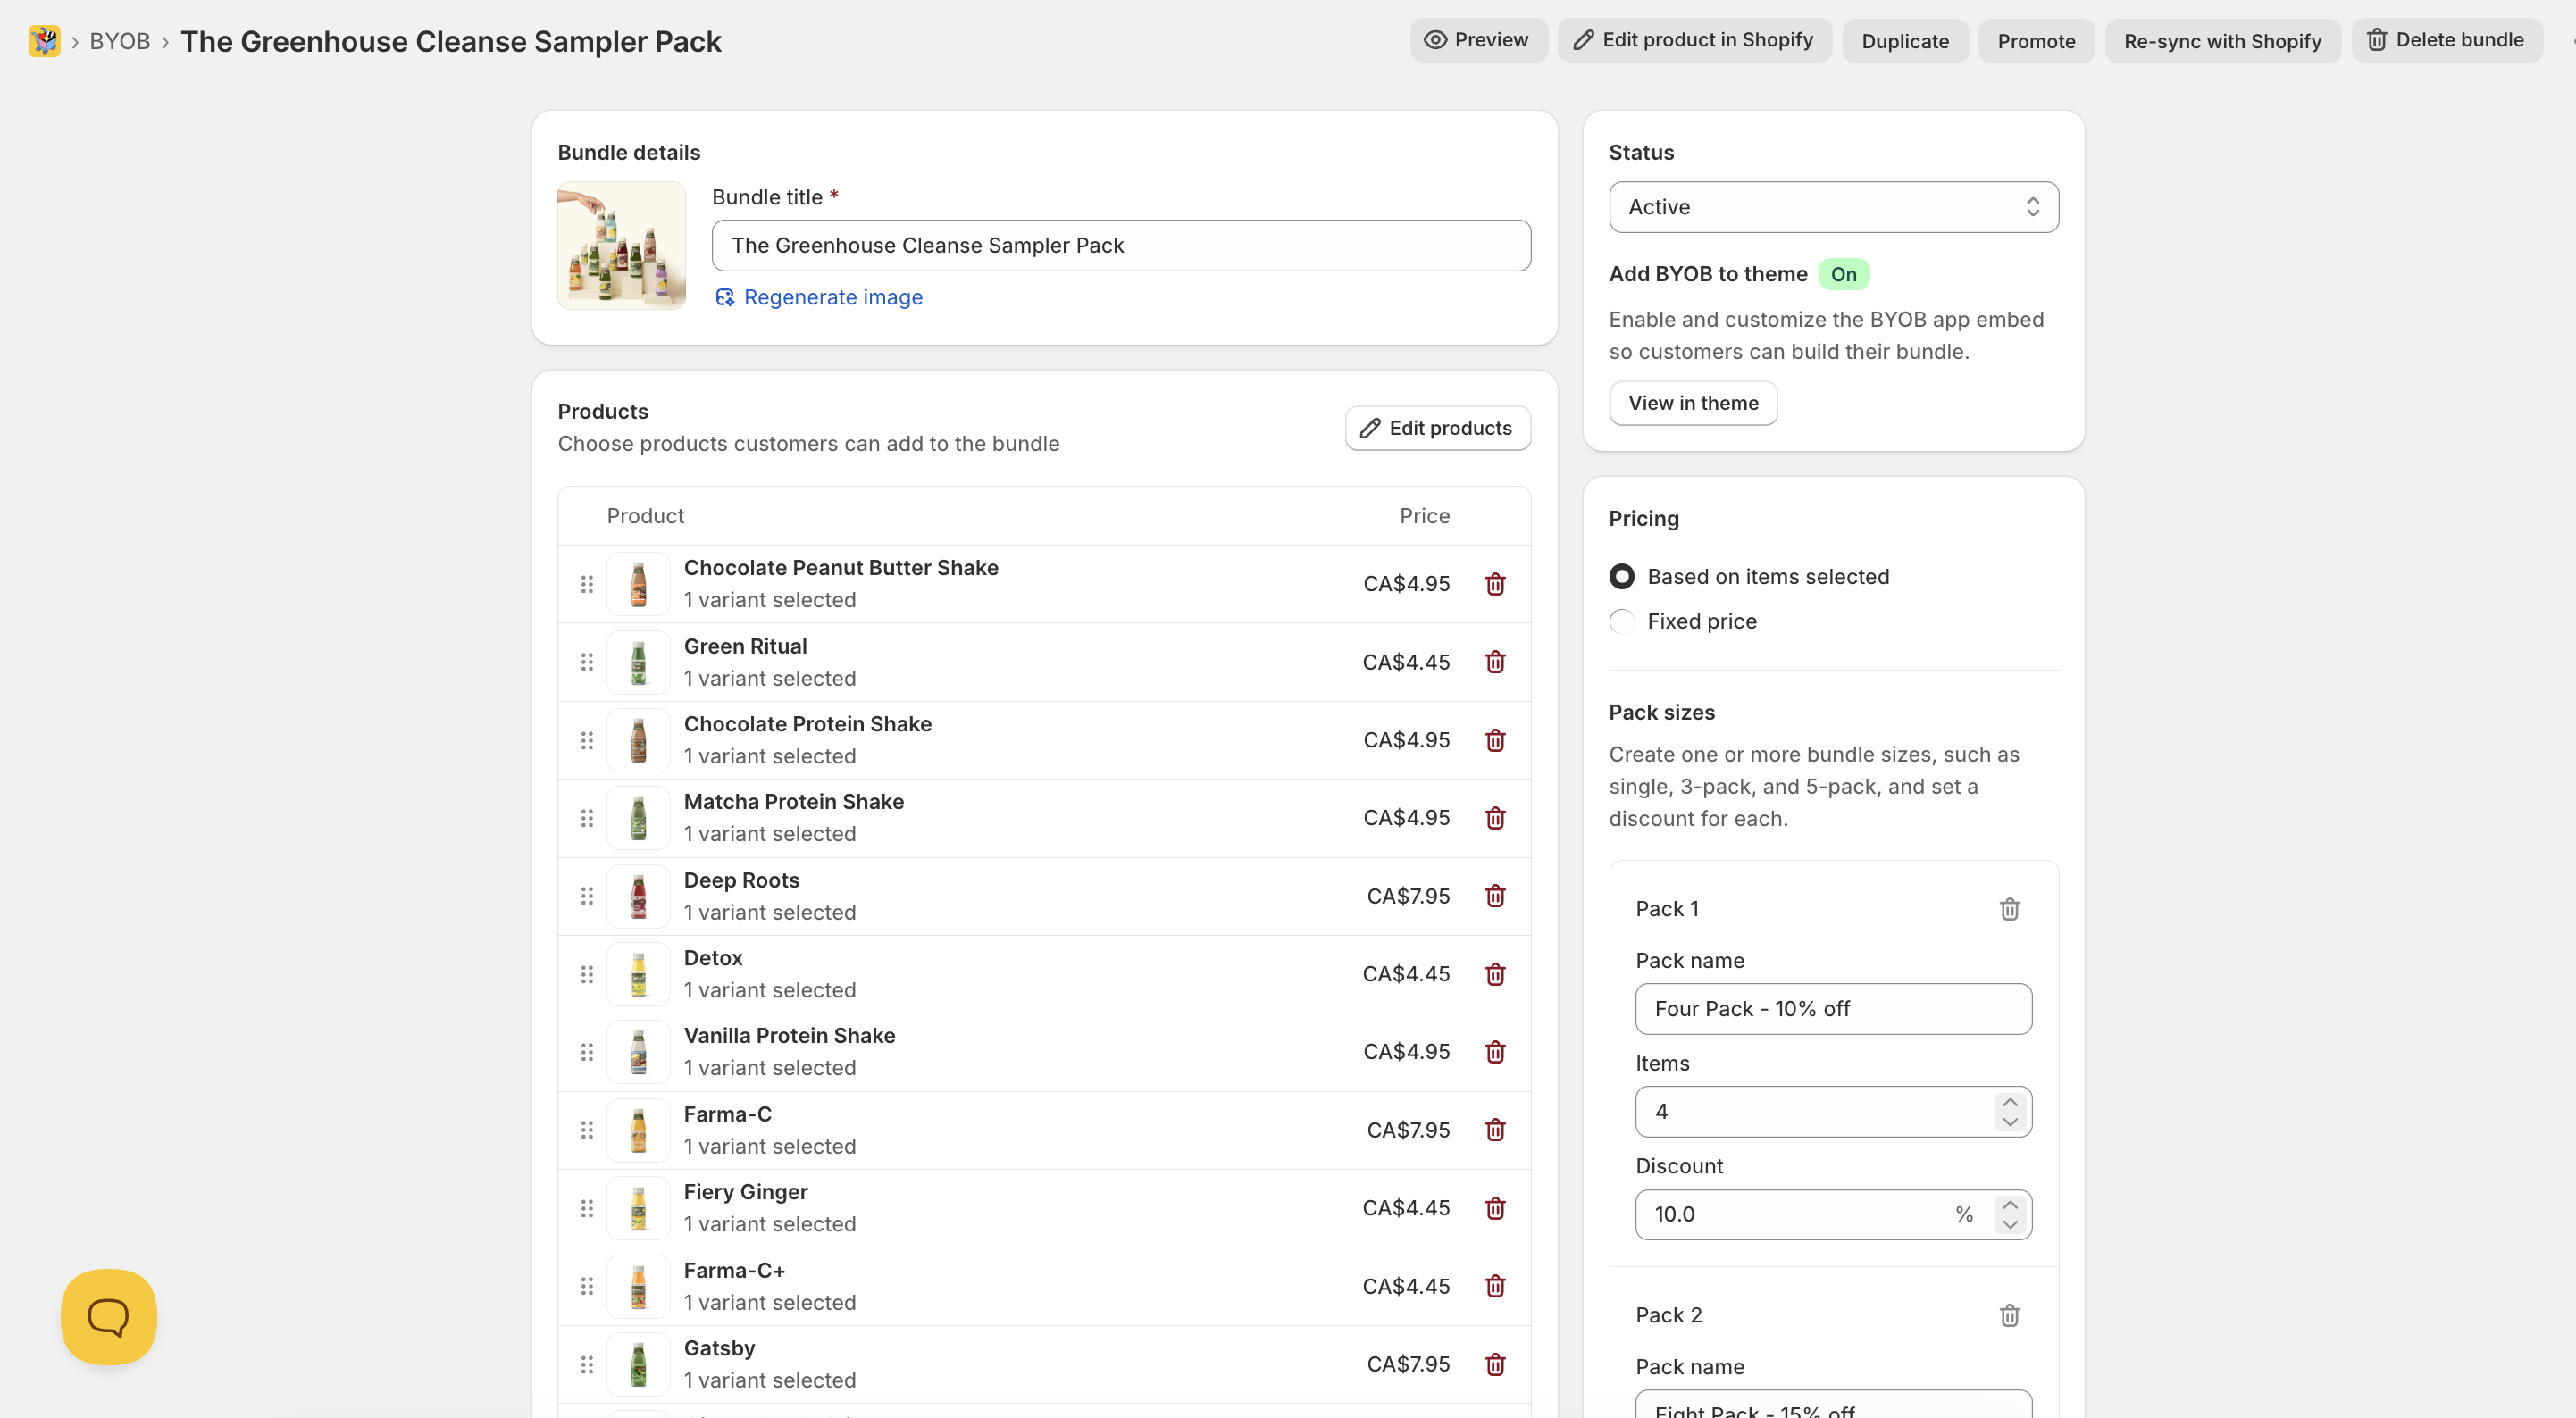Click the BYOB app logo icon
Image resolution: width=2576 pixels, height=1418 pixels.
(x=44, y=41)
